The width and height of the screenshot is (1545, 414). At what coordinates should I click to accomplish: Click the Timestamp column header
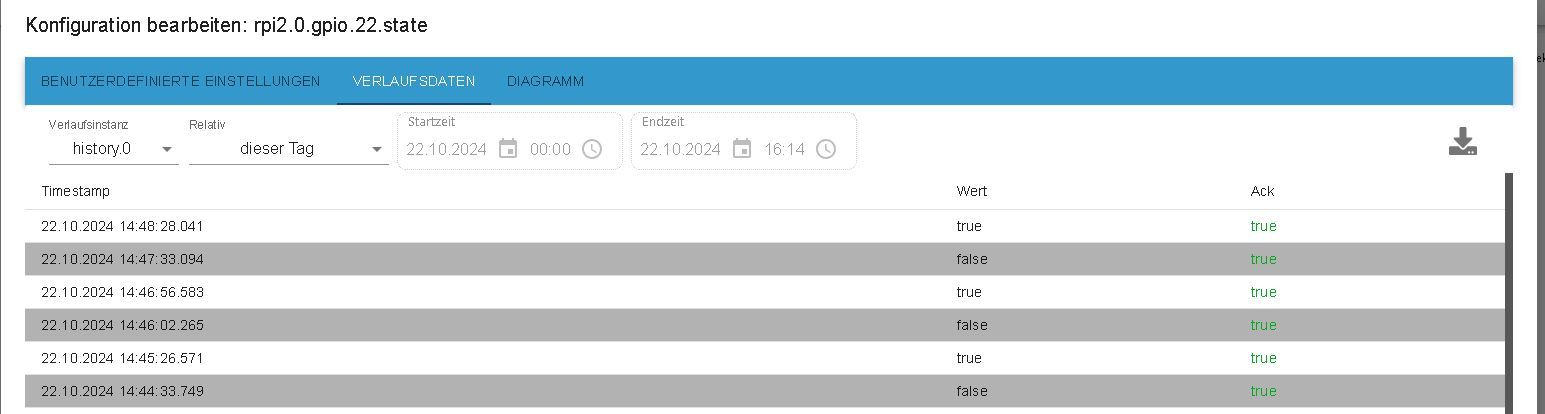click(x=76, y=191)
